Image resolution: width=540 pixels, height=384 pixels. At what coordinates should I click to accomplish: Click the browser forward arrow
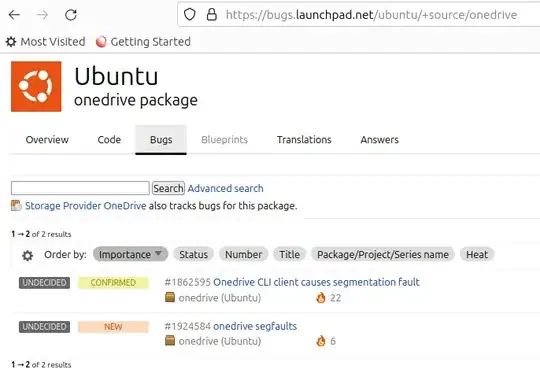(43, 15)
